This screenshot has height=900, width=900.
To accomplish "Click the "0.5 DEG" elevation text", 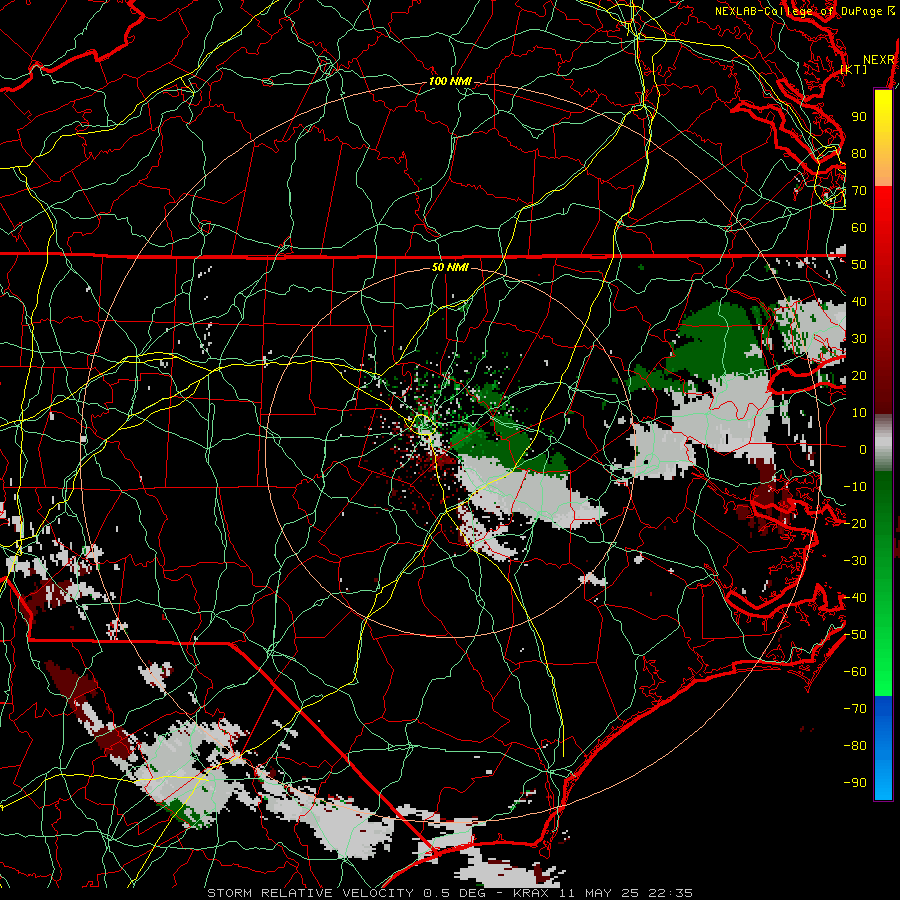I will click(453, 893).
